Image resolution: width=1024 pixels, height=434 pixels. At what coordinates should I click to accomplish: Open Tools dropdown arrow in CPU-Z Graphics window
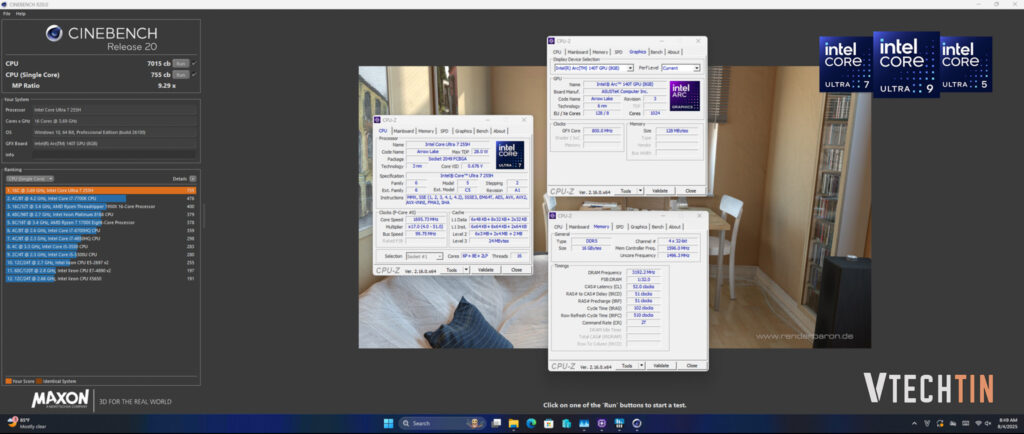coord(641,191)
